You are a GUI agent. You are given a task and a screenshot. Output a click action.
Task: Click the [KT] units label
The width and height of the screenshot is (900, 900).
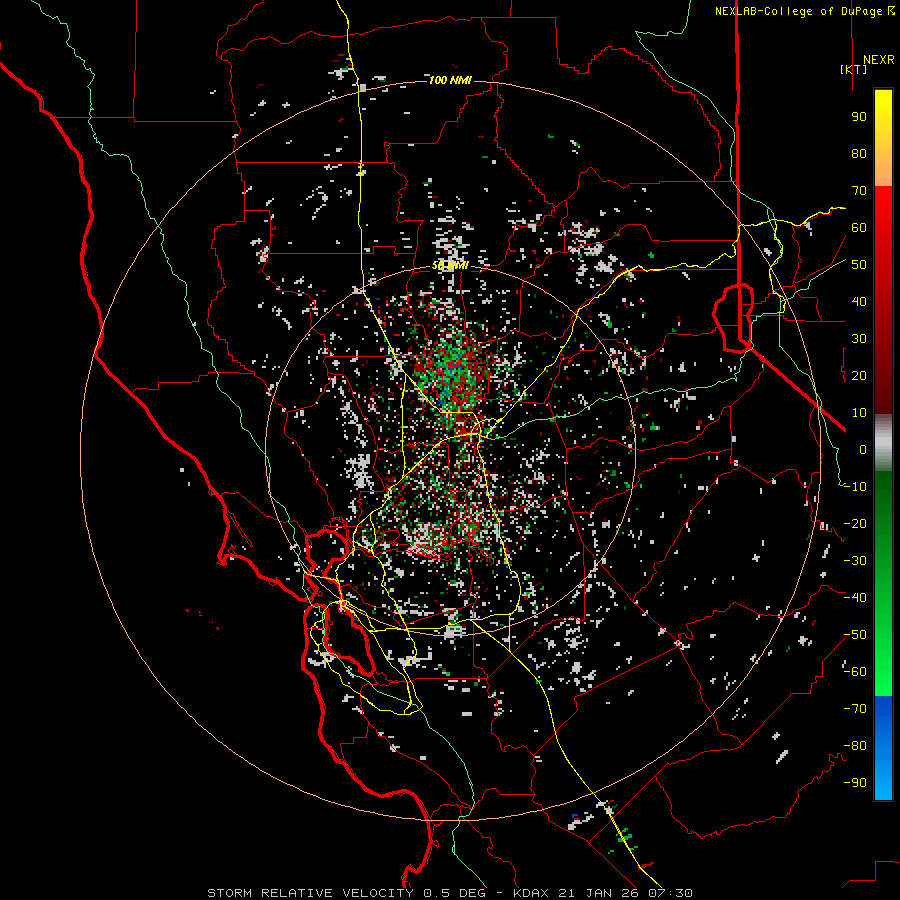point(854,69)
